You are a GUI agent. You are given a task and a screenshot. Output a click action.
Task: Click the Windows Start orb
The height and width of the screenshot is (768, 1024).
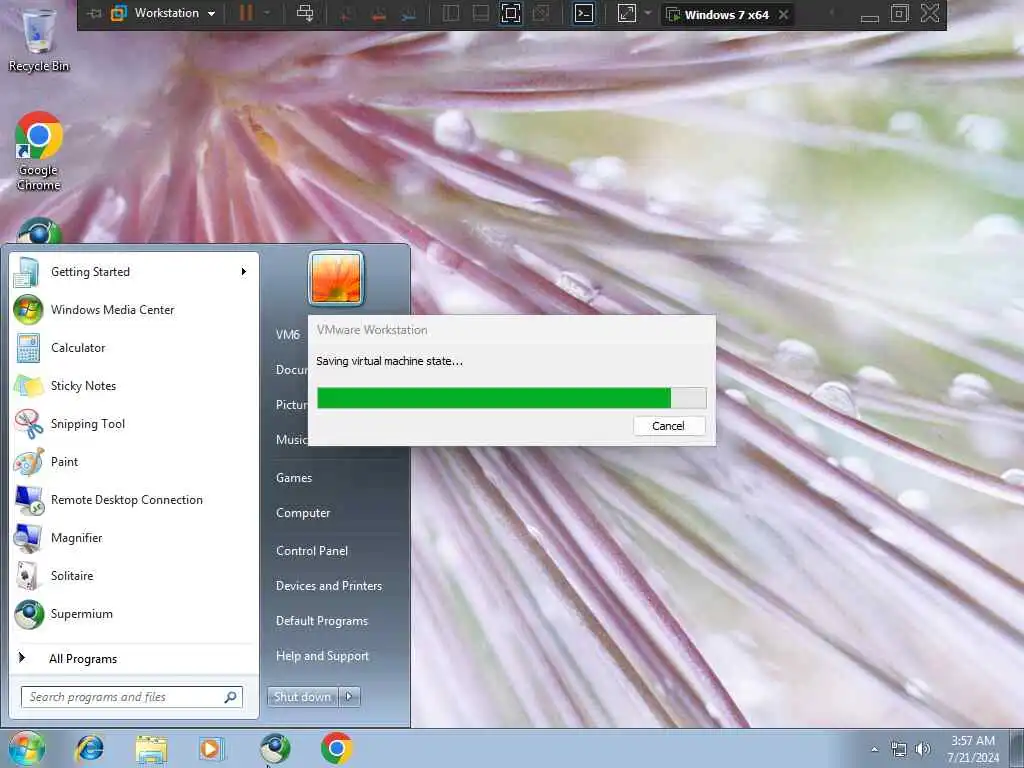coord(27,749)
